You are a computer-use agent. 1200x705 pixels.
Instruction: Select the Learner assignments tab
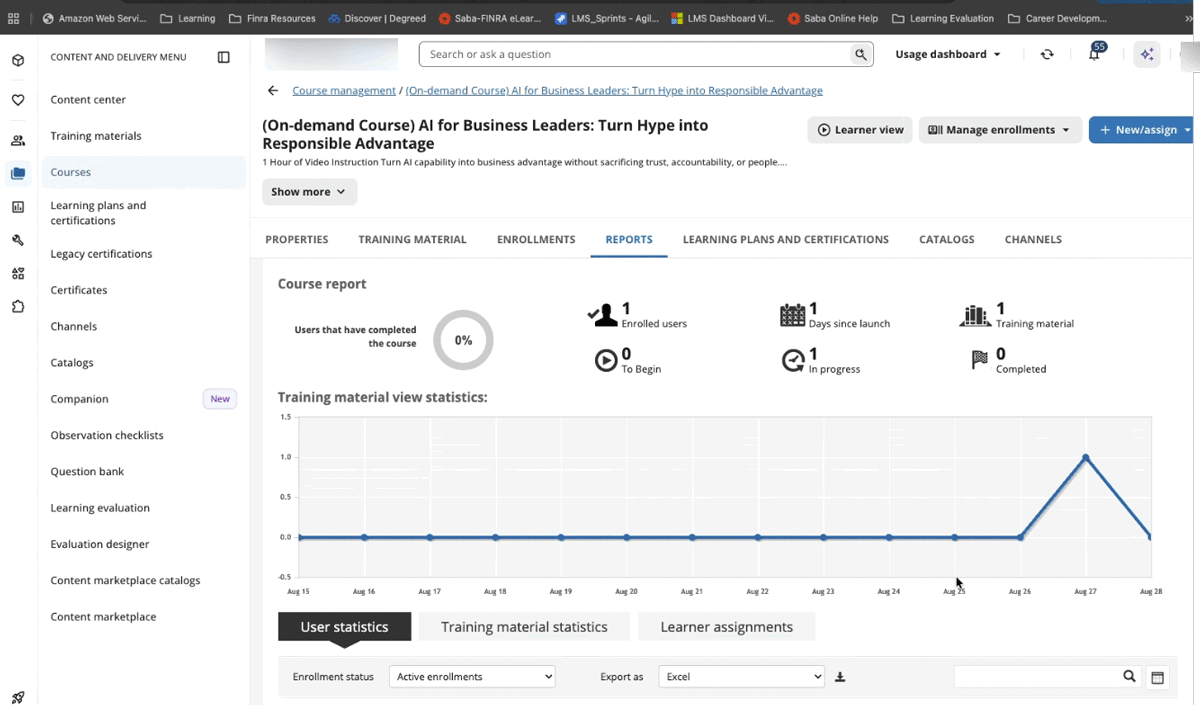click(x=727, y=627)
